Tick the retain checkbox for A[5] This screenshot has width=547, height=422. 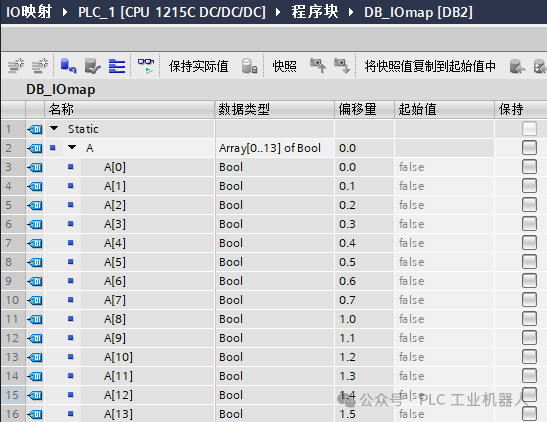[x=529, y=262]
